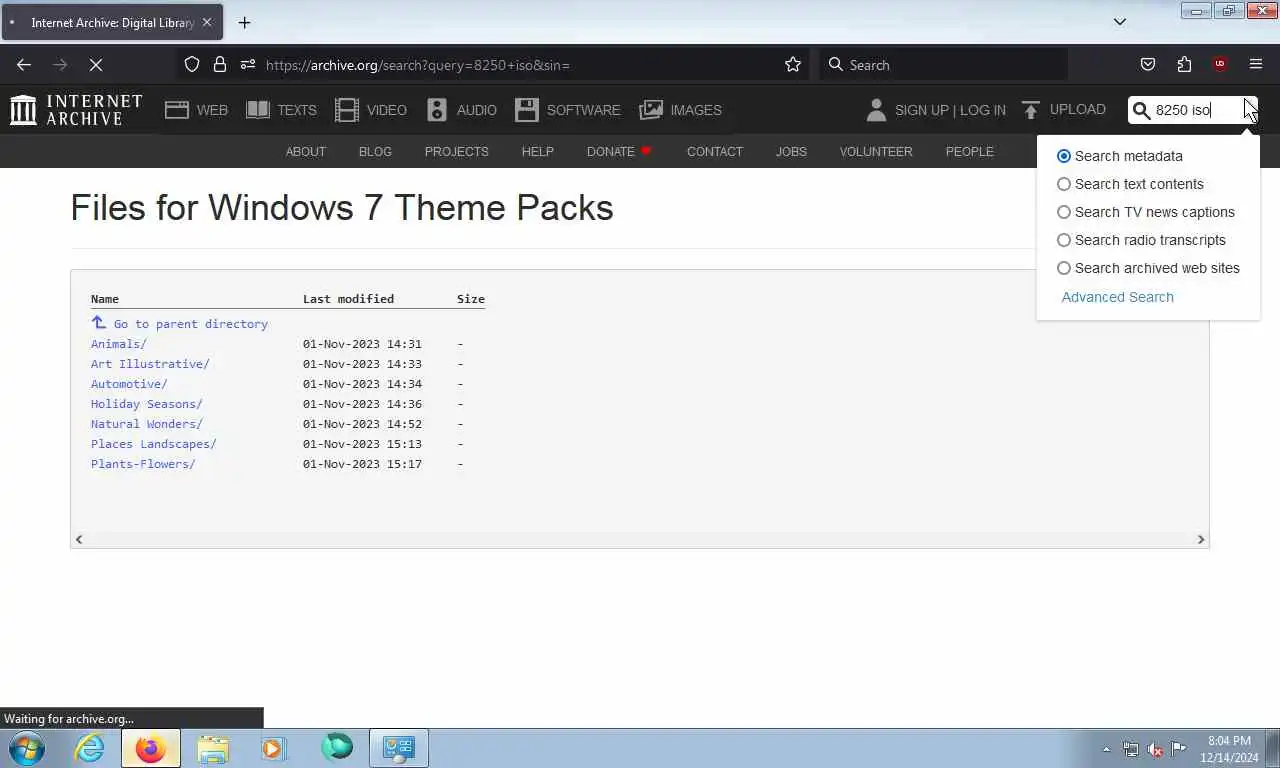Screen dimensions: 1280x768
Task: Open the Automotive/ folder
Action: pyautogui.click(x=129, y=384)
